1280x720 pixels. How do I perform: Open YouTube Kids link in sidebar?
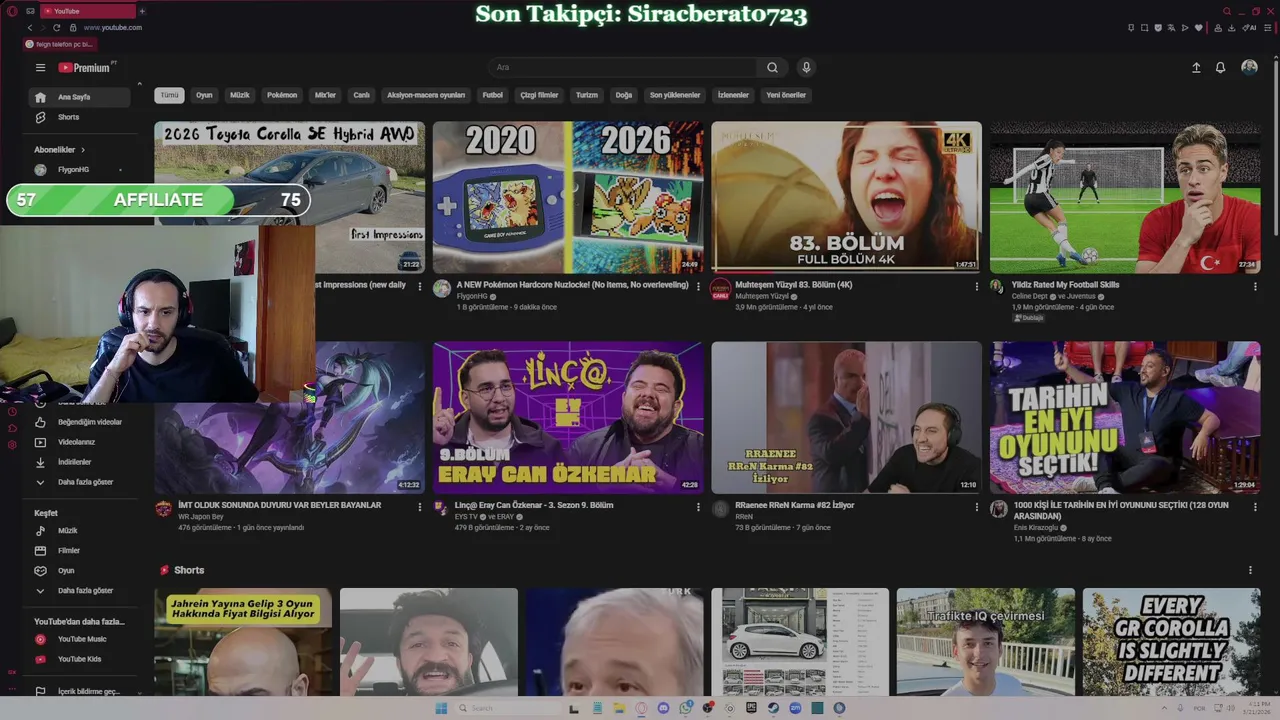(x=79, y=659)
